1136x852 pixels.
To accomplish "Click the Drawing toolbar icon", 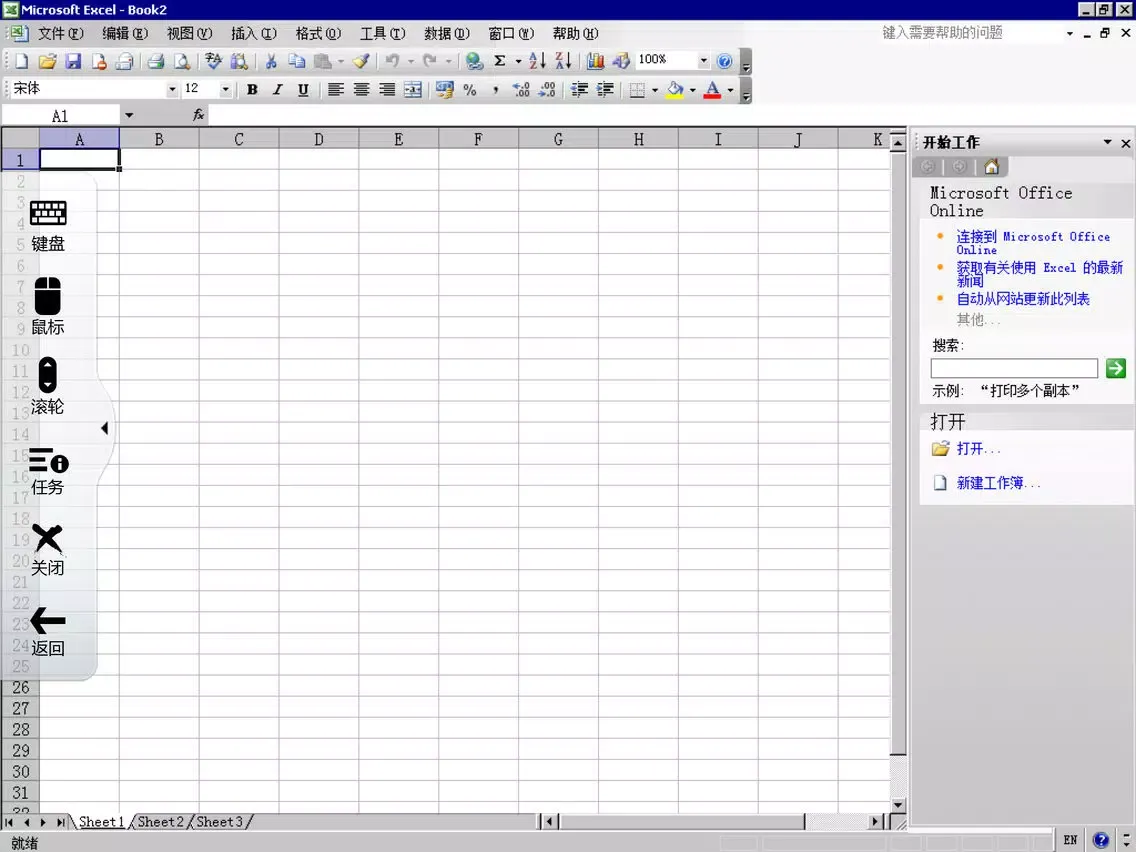I will tap(621, 62).
